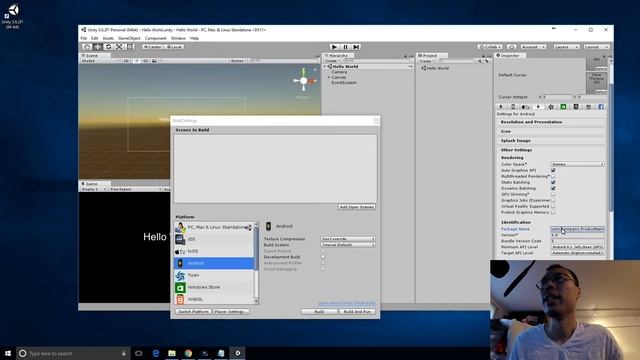Click the Package Name input field

pyautogui.click(x=578, y=229)
